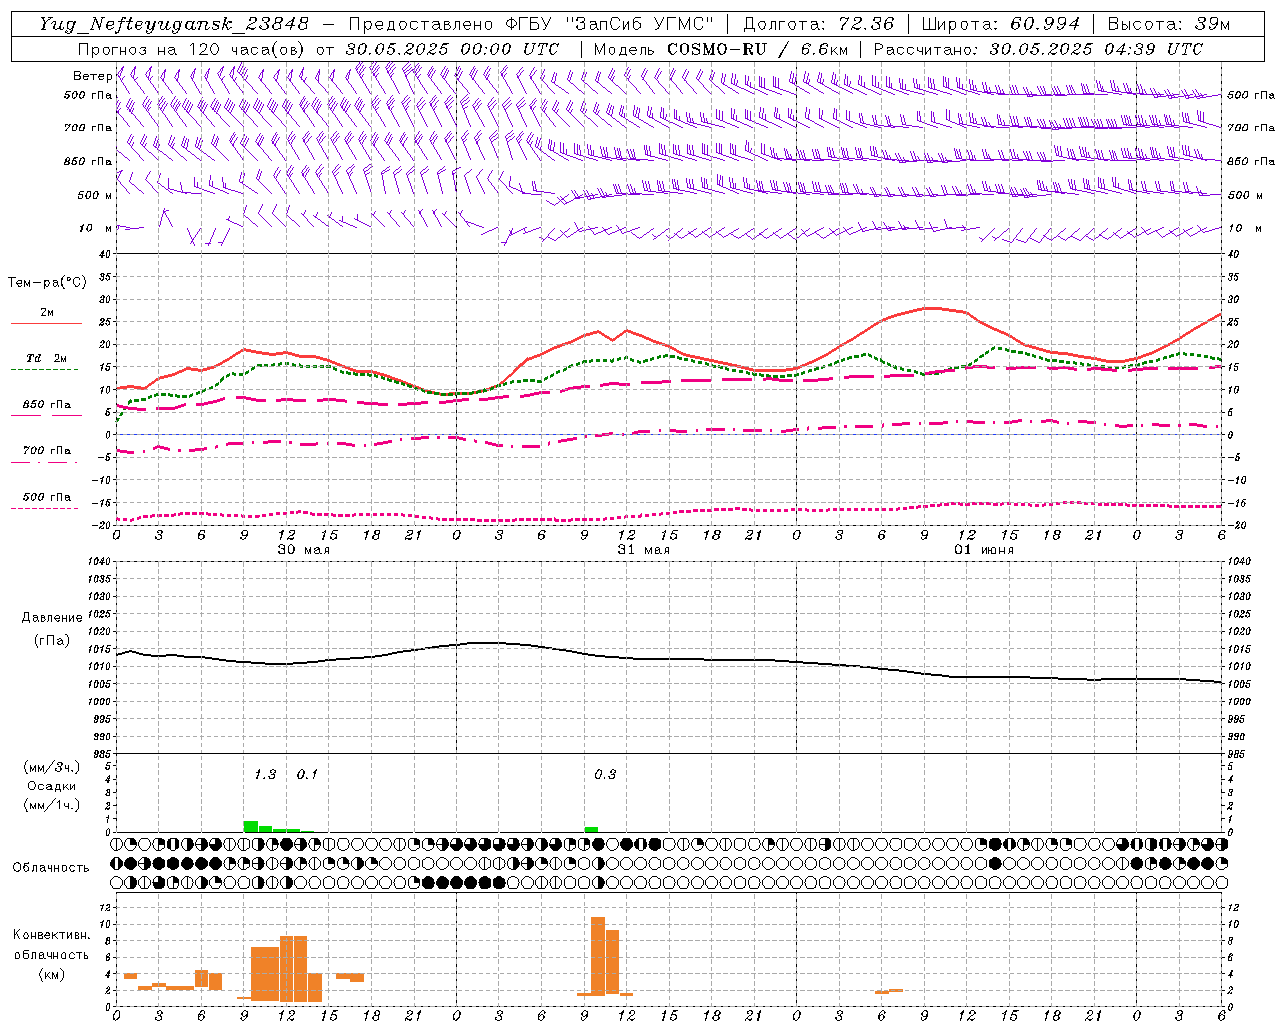The image size is (1280, 1024).
Task: Click the Ветер wind panel label
Action: click(x=92, y=76)
